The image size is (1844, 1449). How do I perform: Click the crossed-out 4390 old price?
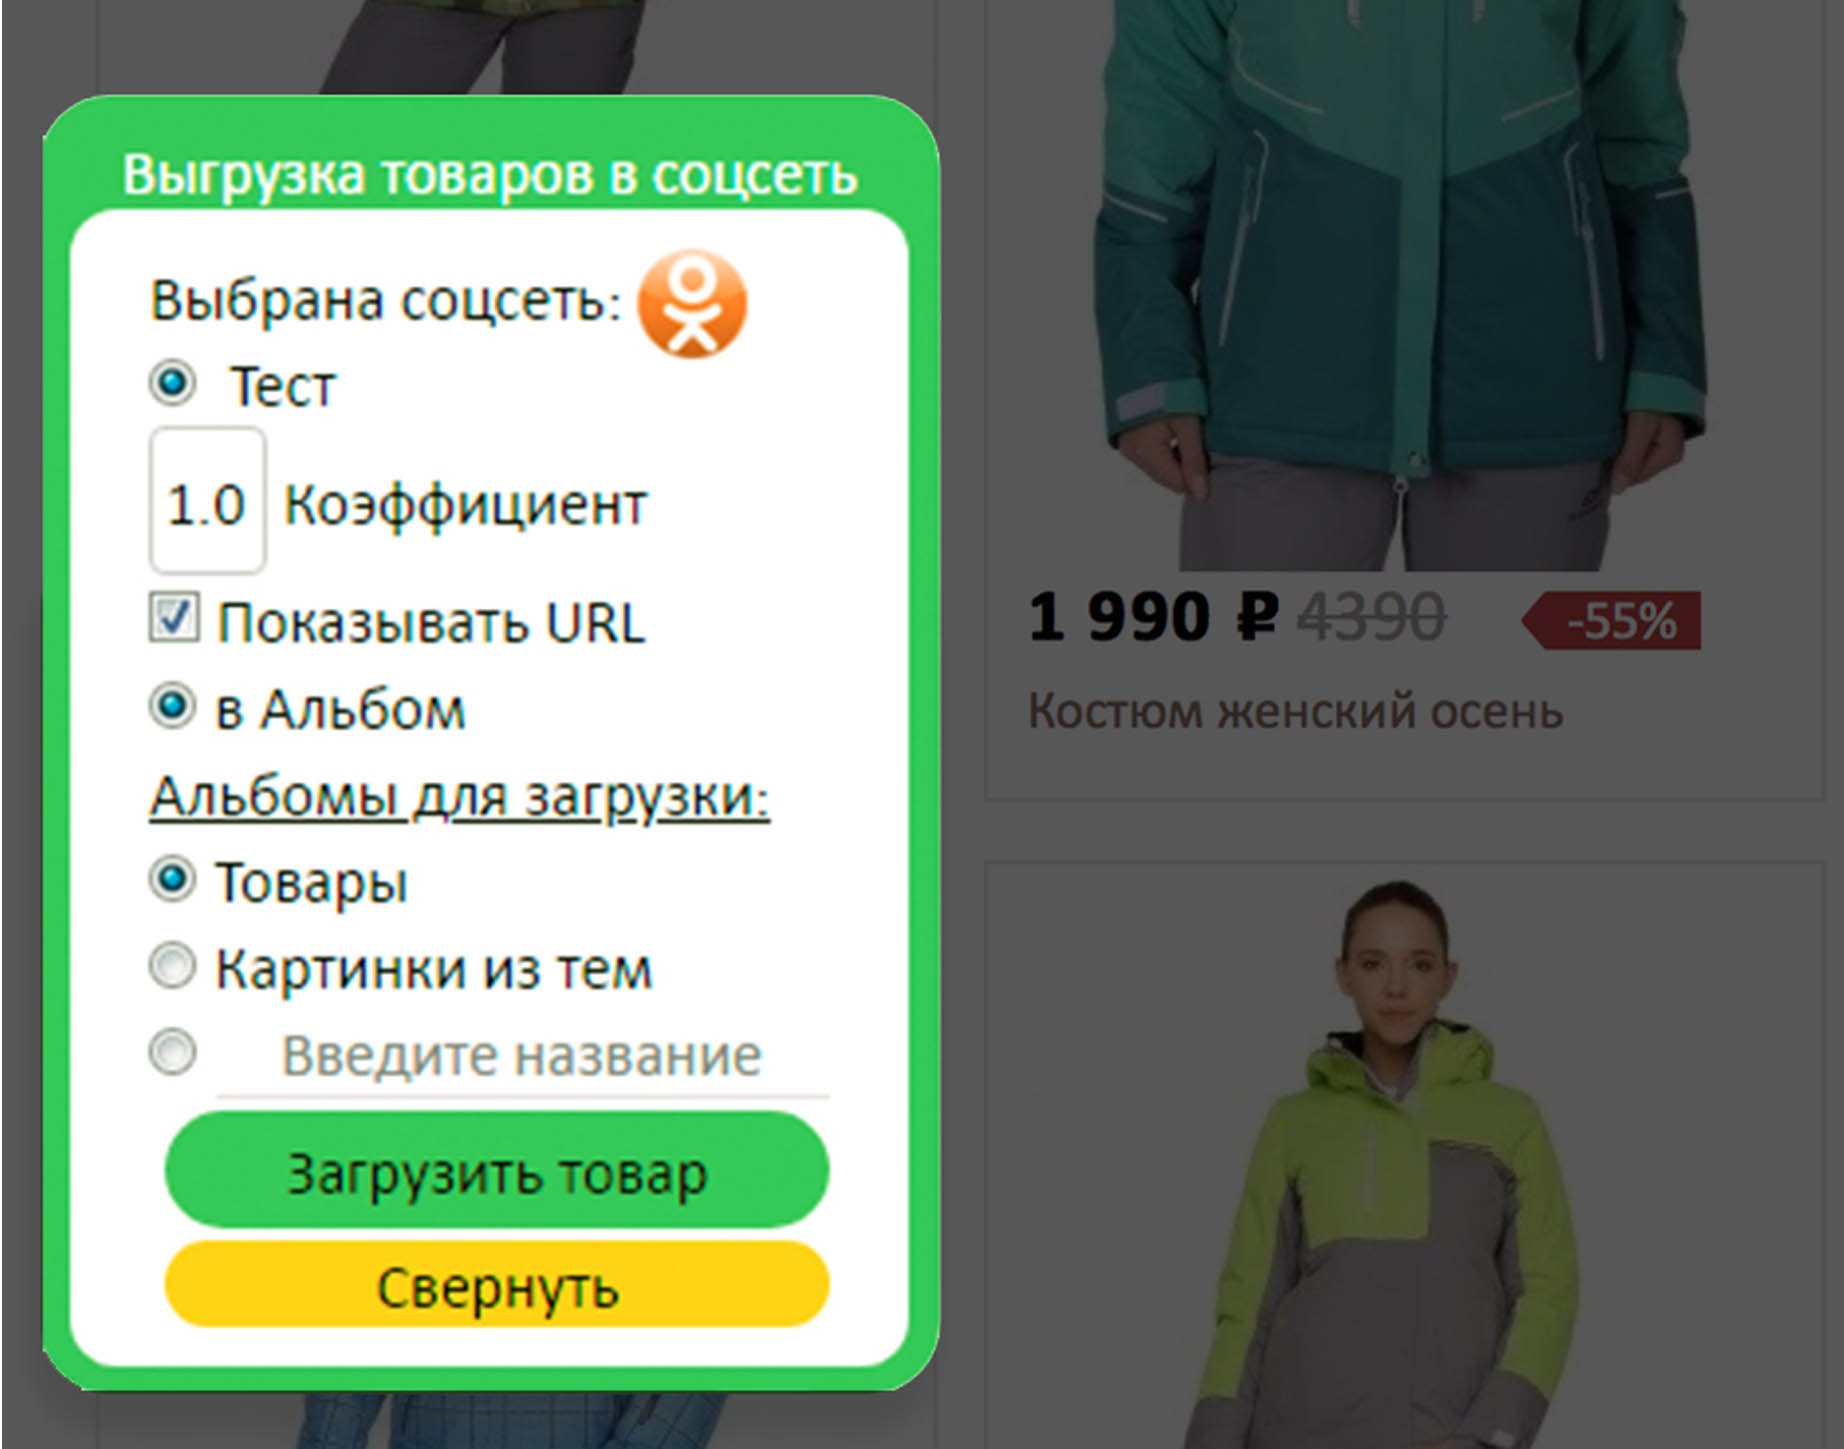(x=1371, y=617)
